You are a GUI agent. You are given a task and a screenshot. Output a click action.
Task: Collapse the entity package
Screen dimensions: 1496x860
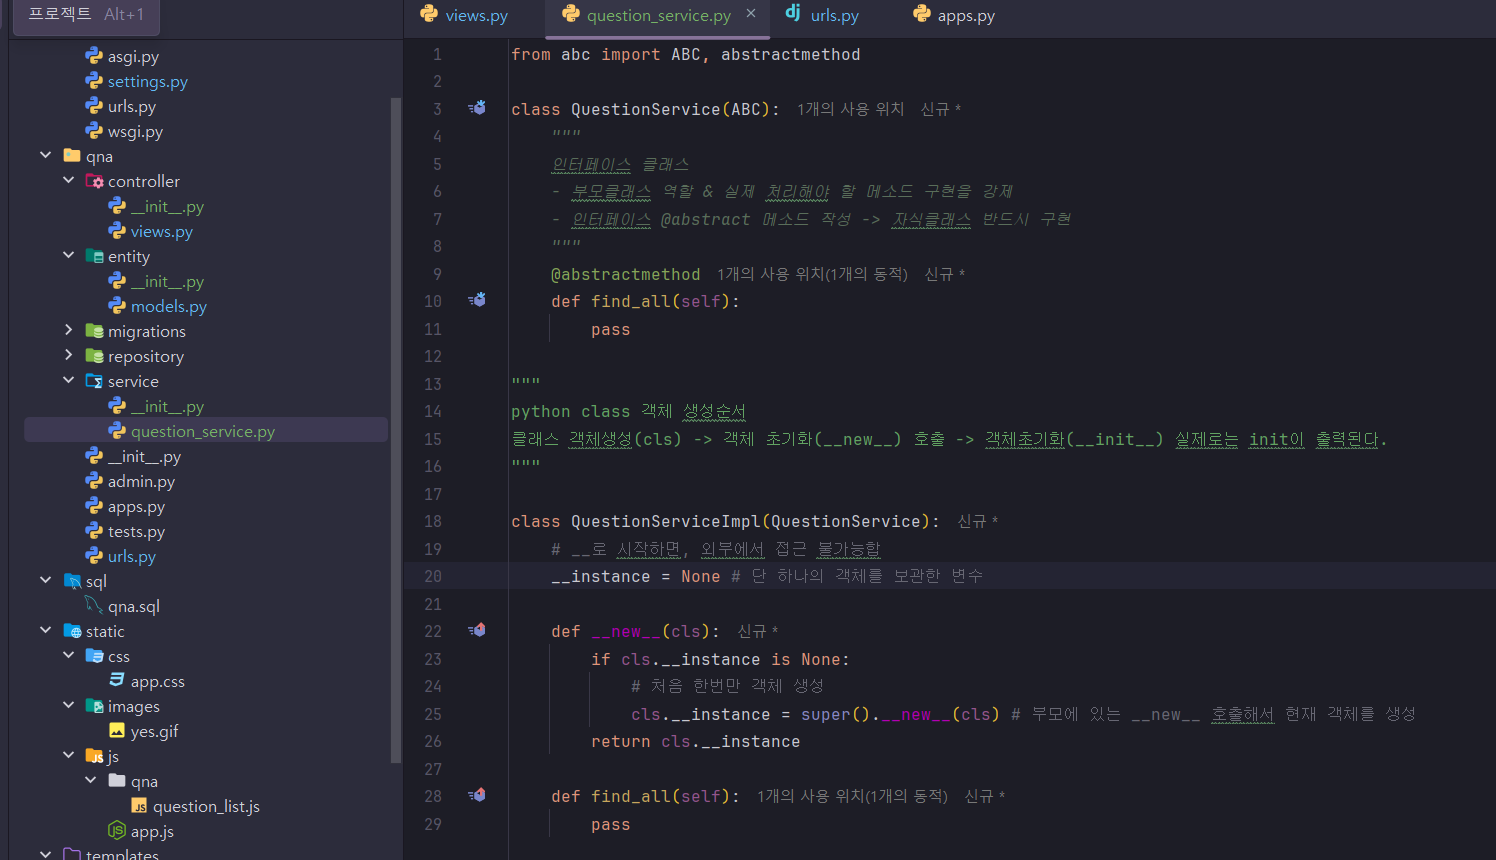point(68,255)
